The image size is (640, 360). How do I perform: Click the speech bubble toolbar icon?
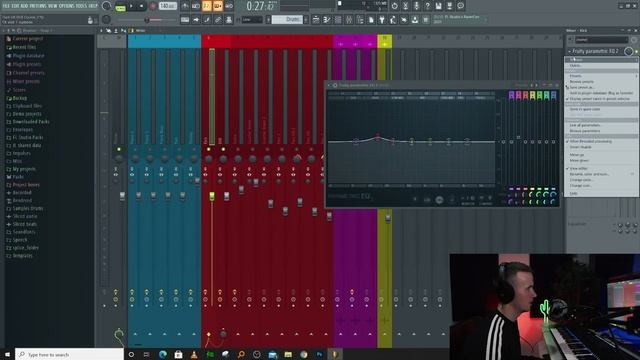[460, 6]
